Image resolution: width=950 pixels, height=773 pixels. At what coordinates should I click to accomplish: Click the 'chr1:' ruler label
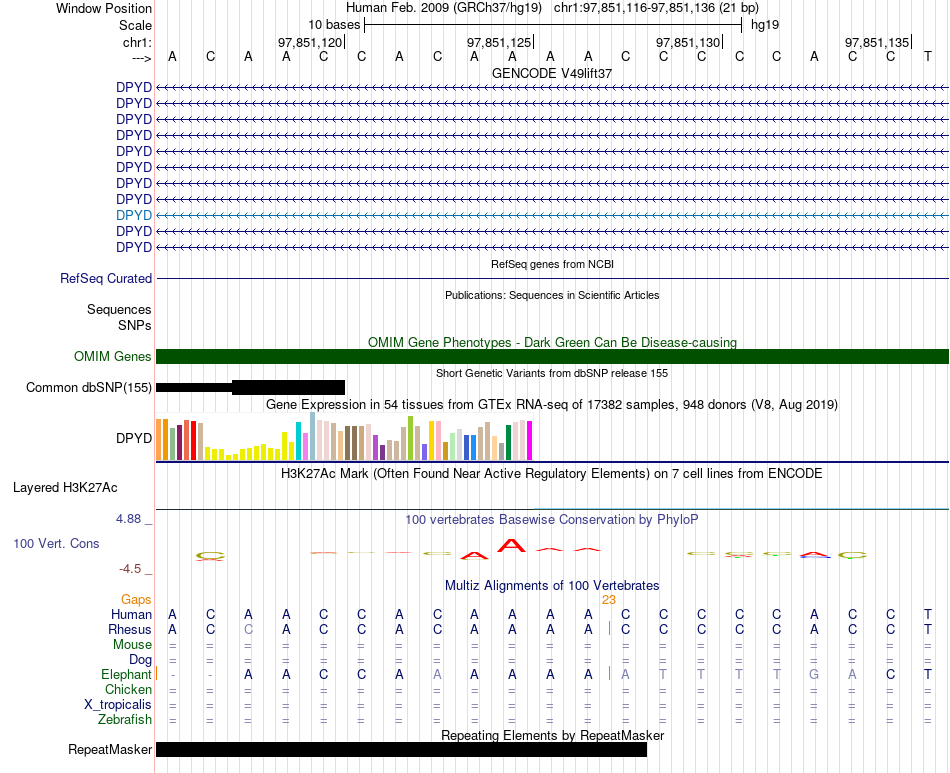pyautogui.click(x=137, y=42)
